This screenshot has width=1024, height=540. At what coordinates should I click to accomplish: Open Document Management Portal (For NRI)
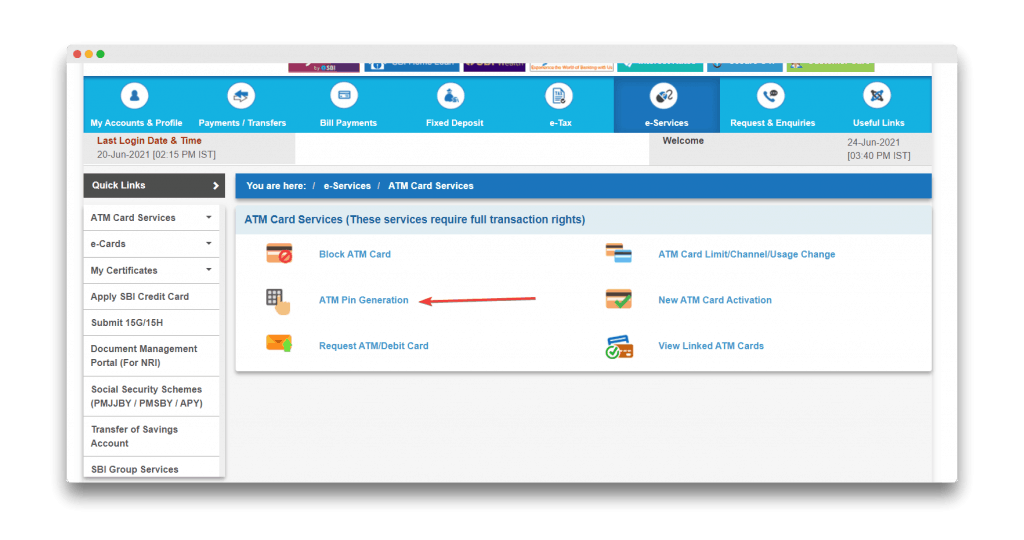coord(152,356)
